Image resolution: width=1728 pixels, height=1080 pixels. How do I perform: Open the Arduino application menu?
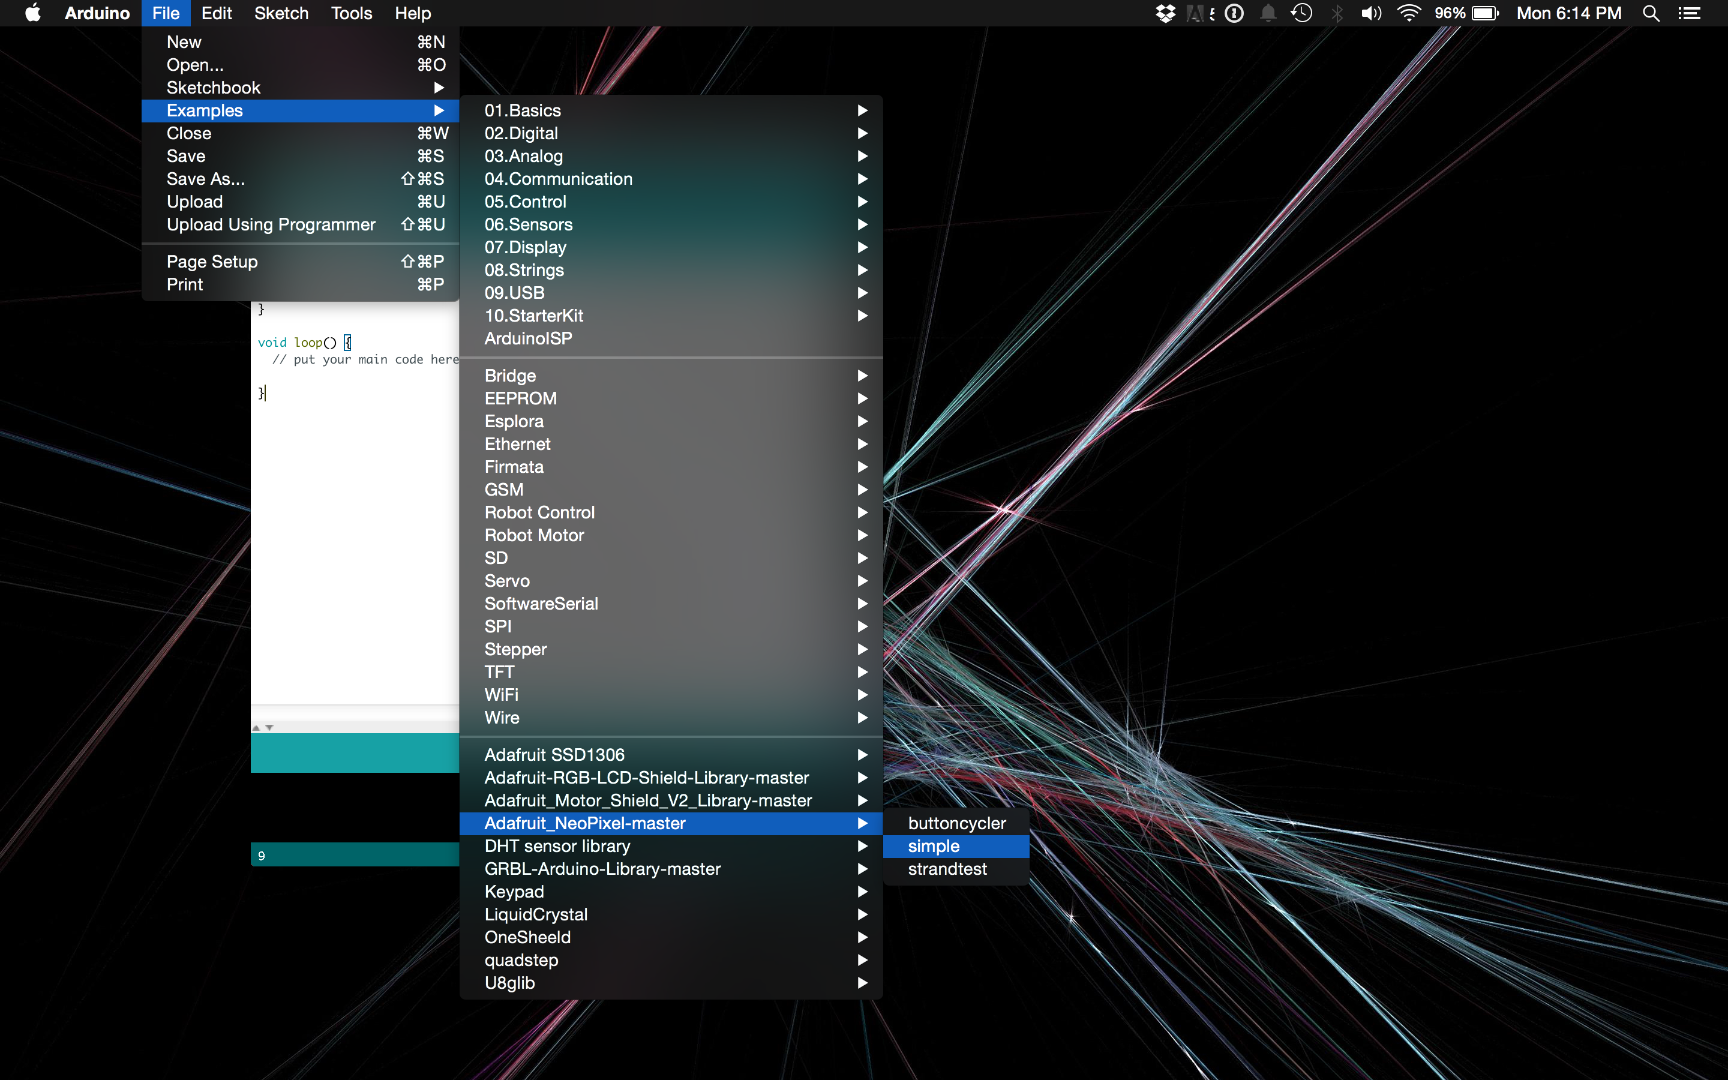(97, 13)
